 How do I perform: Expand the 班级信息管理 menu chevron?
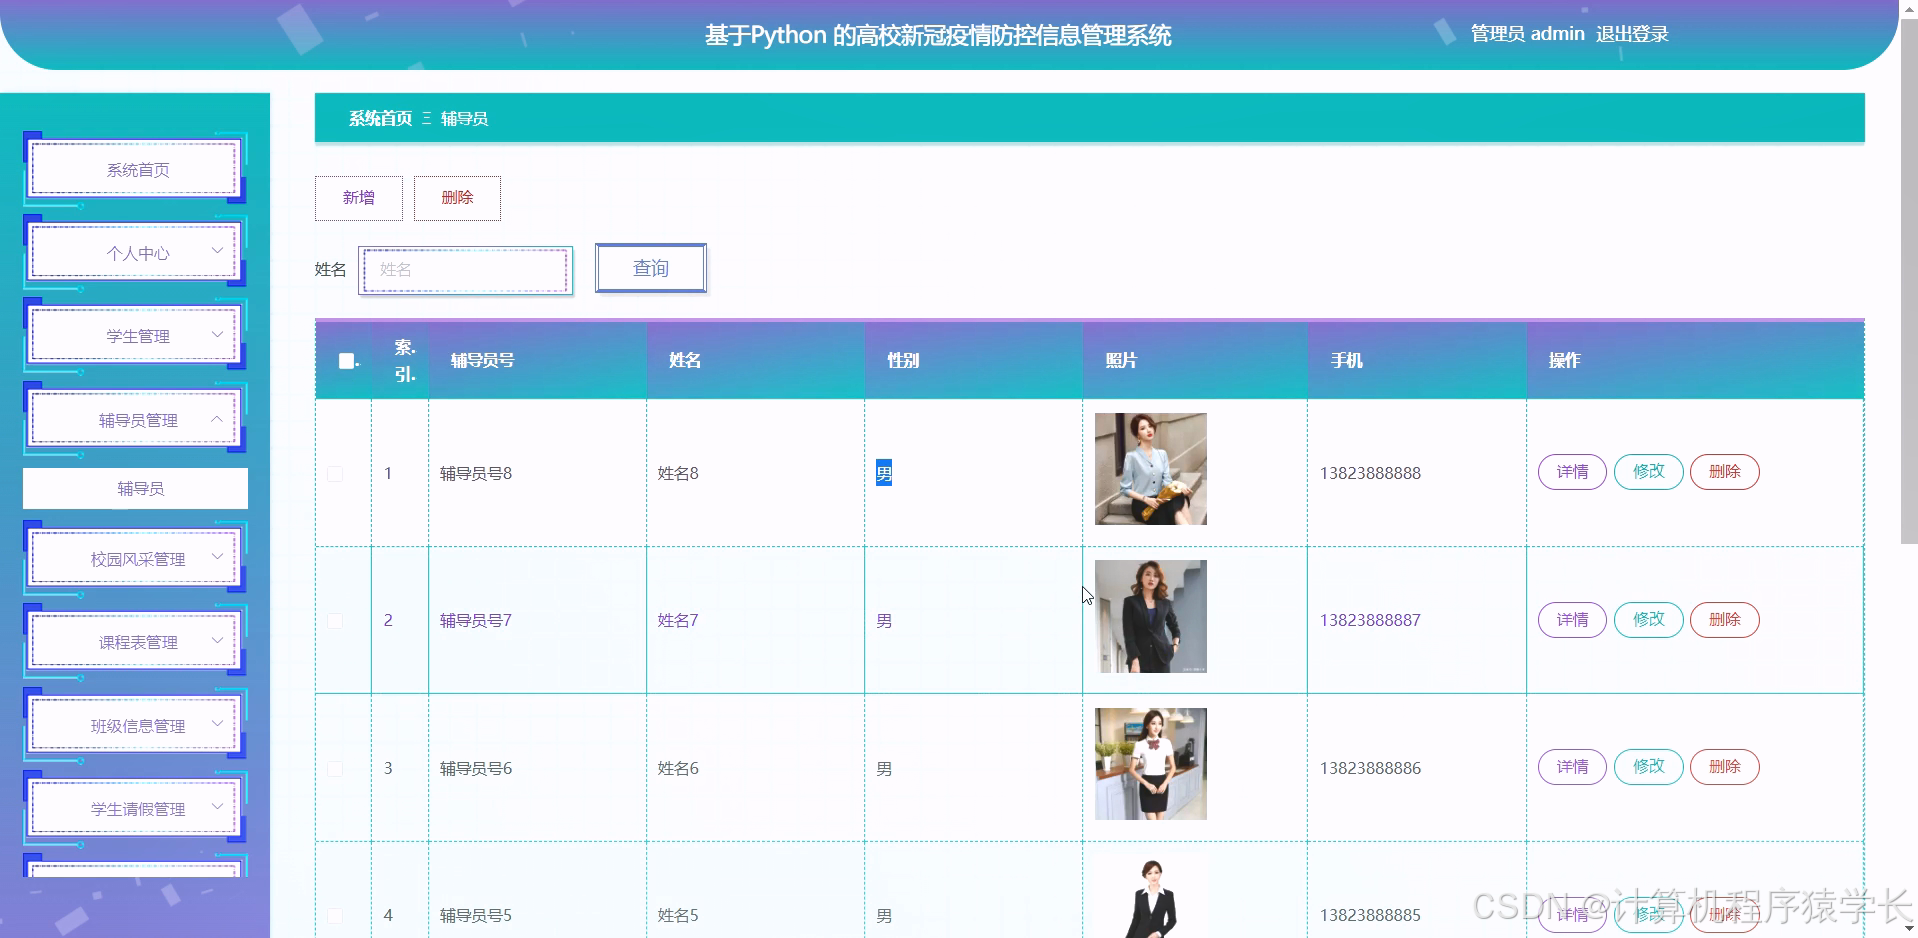point(217,724)
